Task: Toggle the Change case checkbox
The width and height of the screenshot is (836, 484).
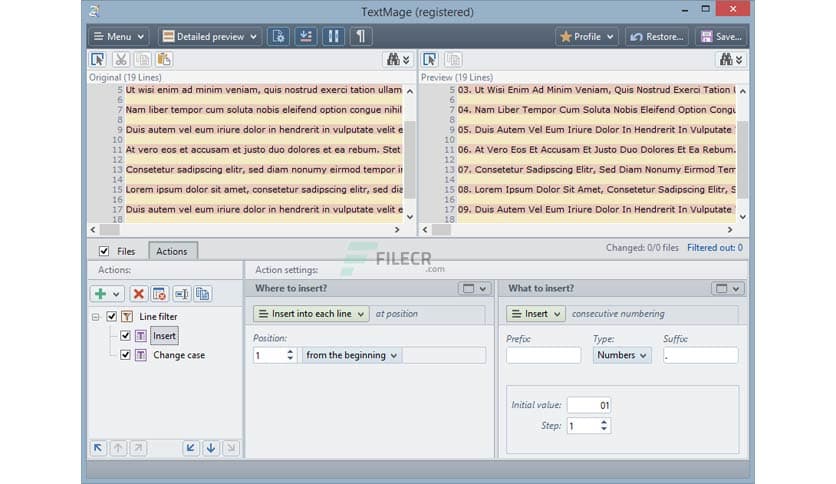Action: point(125,355)
